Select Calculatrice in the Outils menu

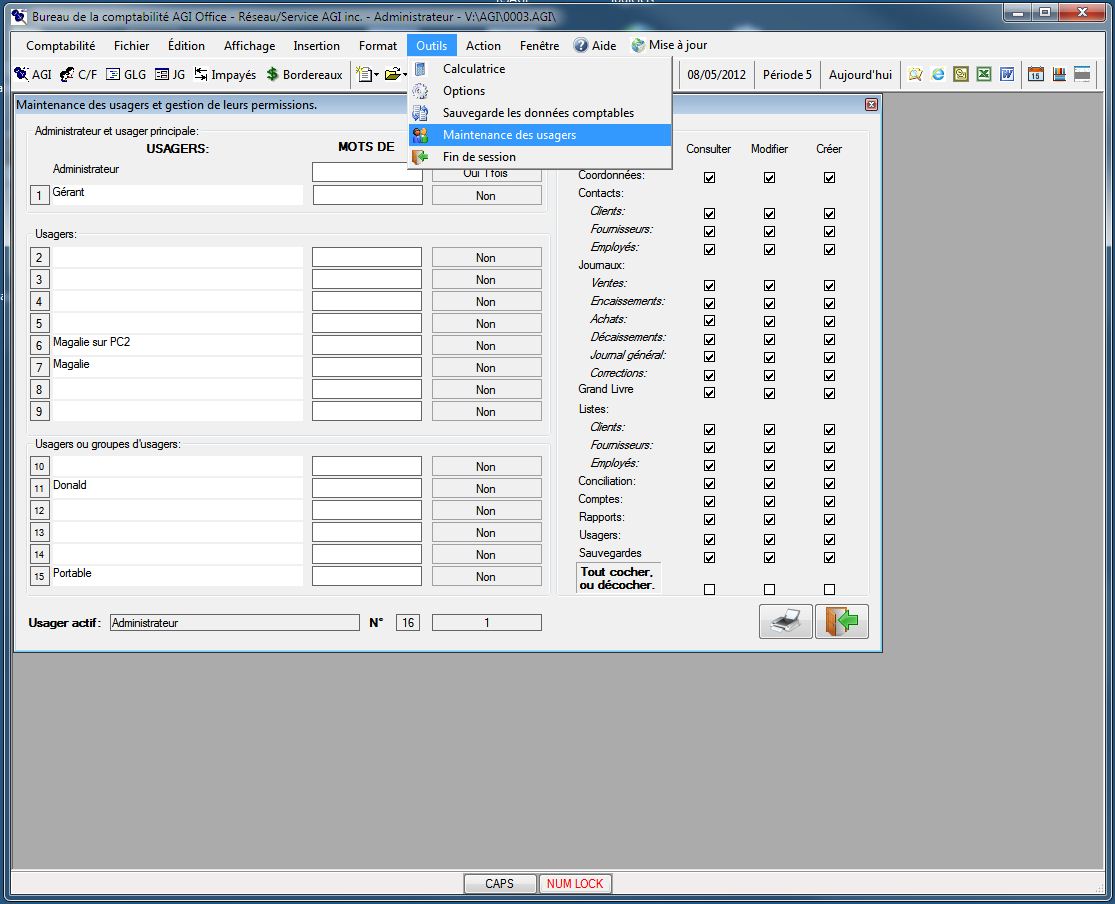(540, 69)
